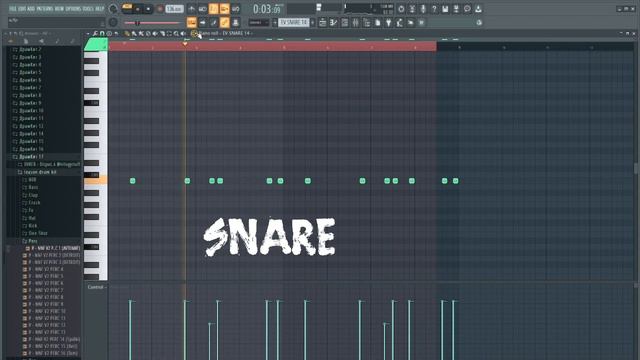This screenshot has height=360, width=640.
Task: Open the piano roll menu arrow at title bar left
Action: tap(88, 33)
